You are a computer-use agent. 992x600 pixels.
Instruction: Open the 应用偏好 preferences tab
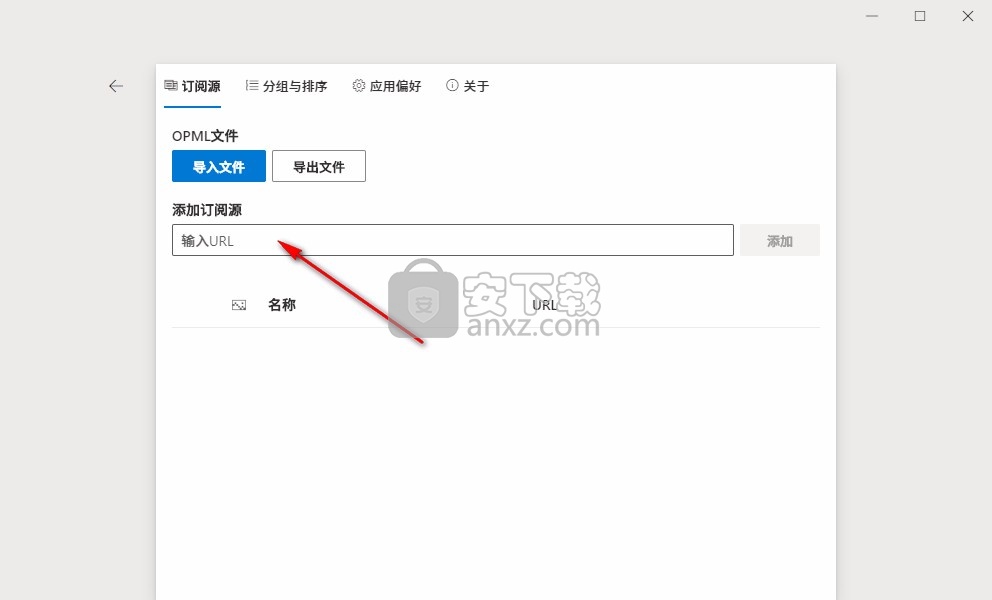point(387,86)
